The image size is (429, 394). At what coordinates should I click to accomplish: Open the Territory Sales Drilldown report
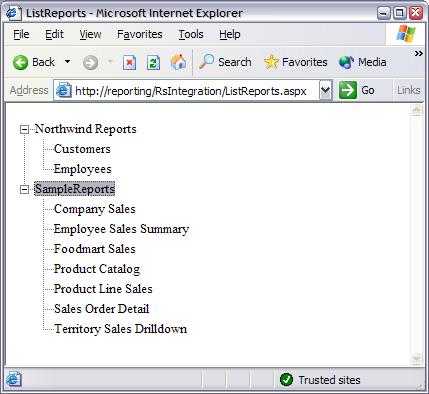[x=120, y=329]
